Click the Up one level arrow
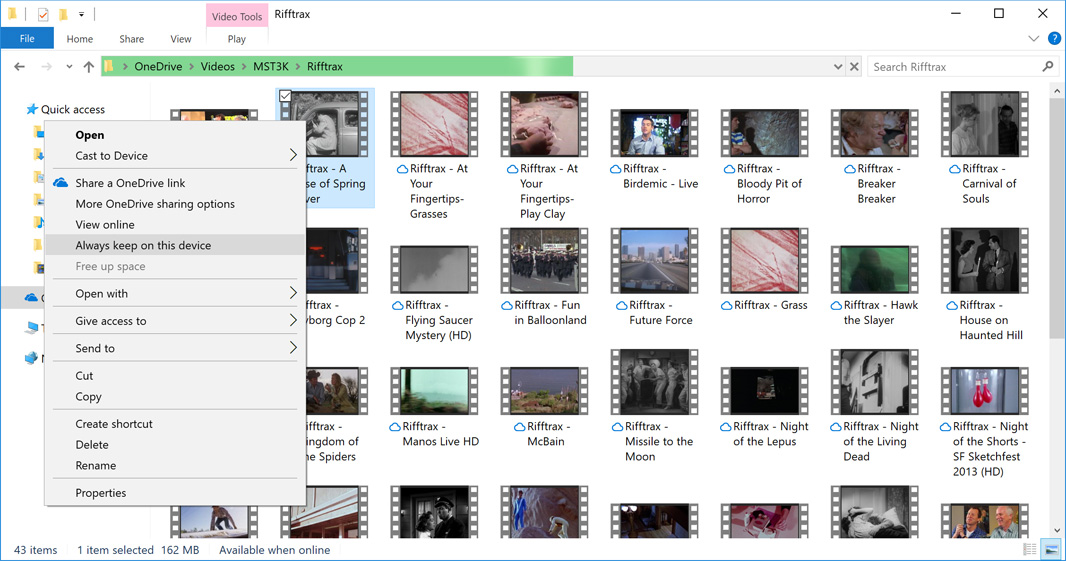Screen dimensions: 1066x561 point(89,67)
